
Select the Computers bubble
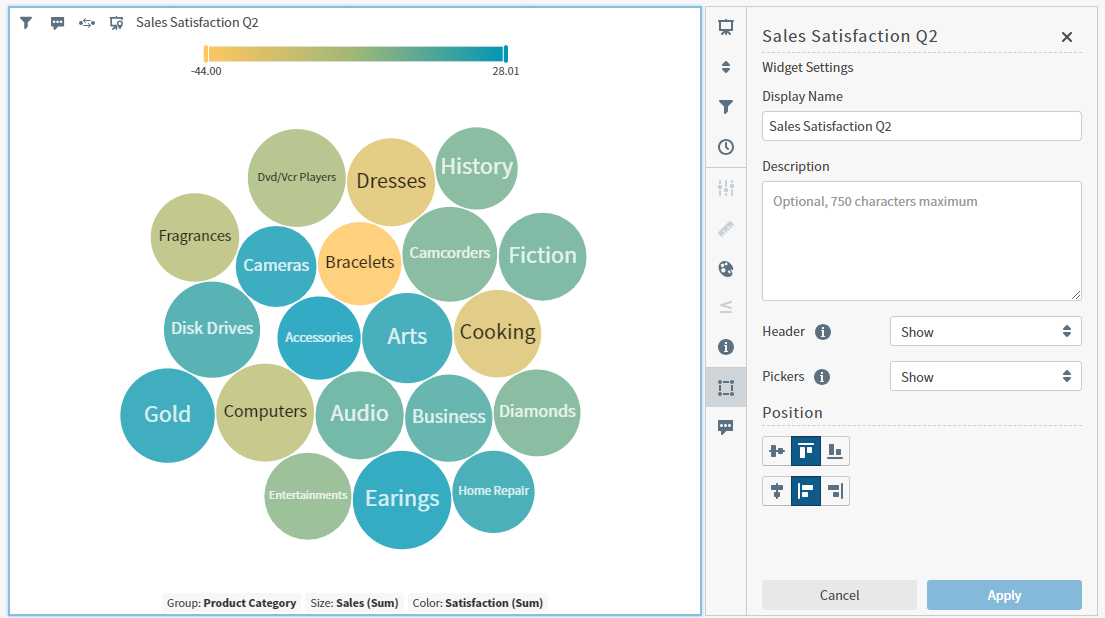(x=265, y=412)
